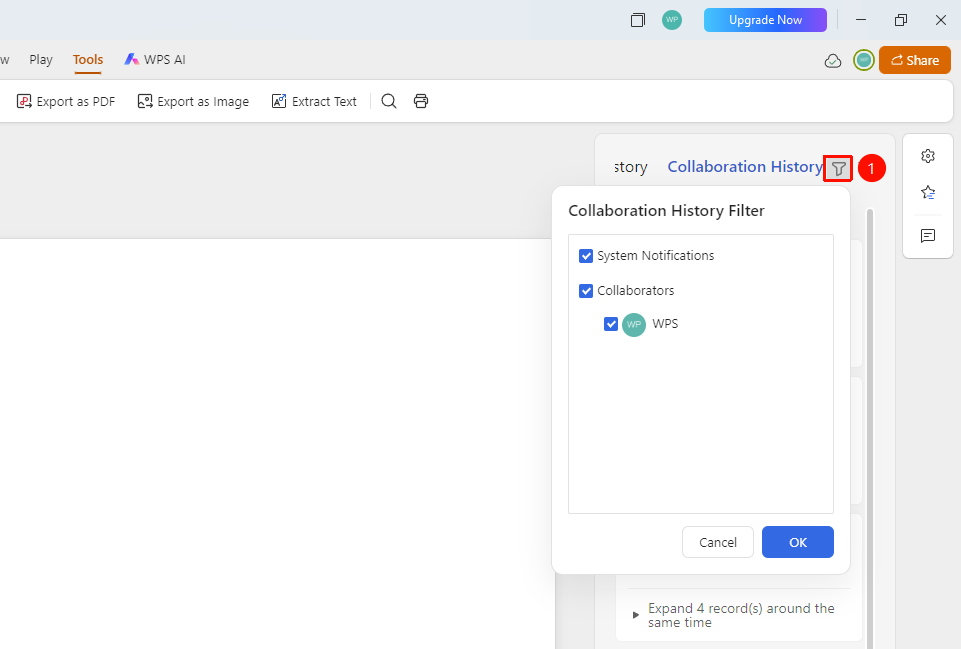Uncheck System Notifications
Viewport: 961px width, 649px height.
click(x=586, y=256)
